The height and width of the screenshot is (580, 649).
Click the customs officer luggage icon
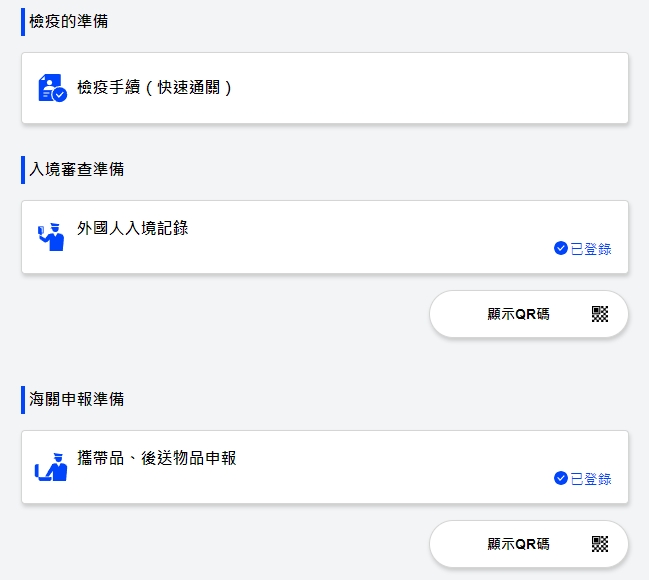51,467
